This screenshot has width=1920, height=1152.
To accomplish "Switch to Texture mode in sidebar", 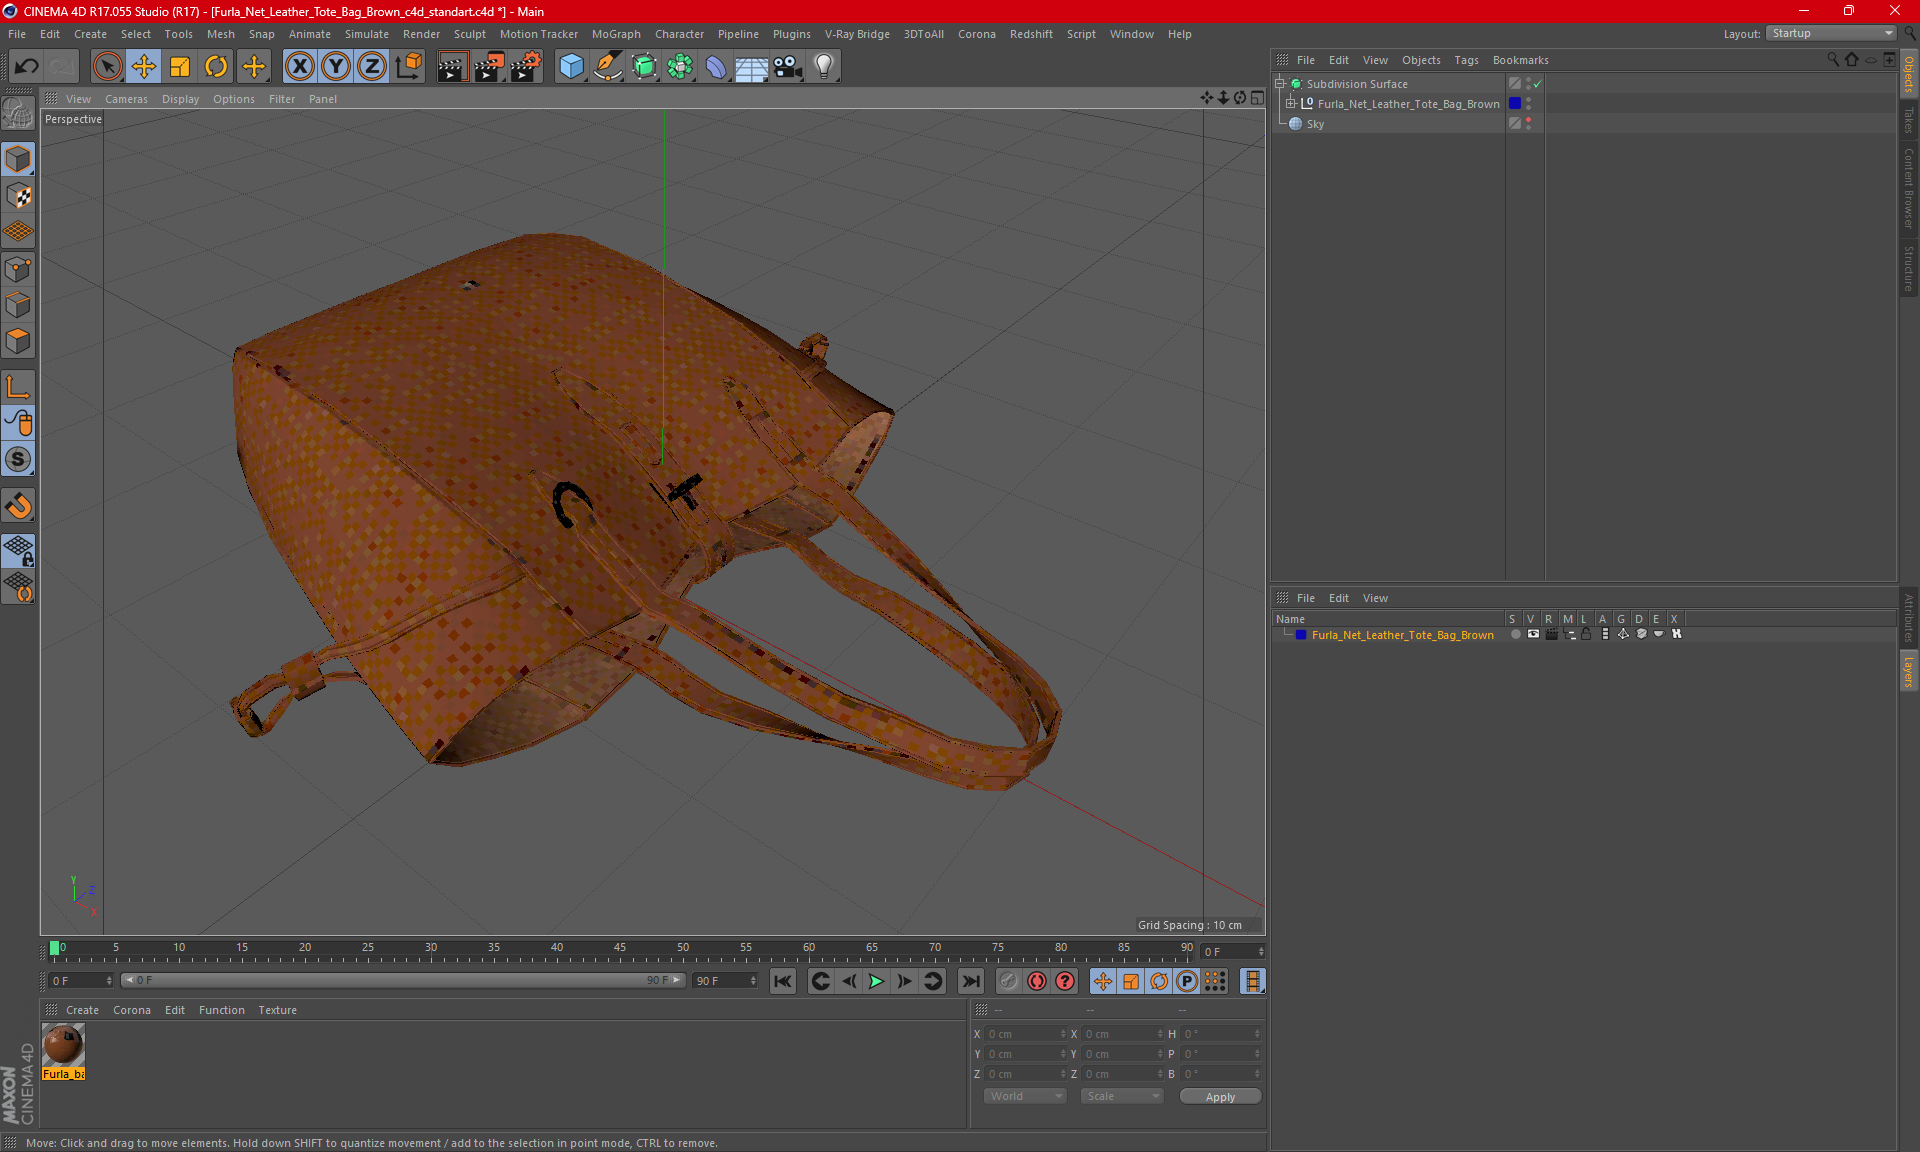I will click(18, 196).
